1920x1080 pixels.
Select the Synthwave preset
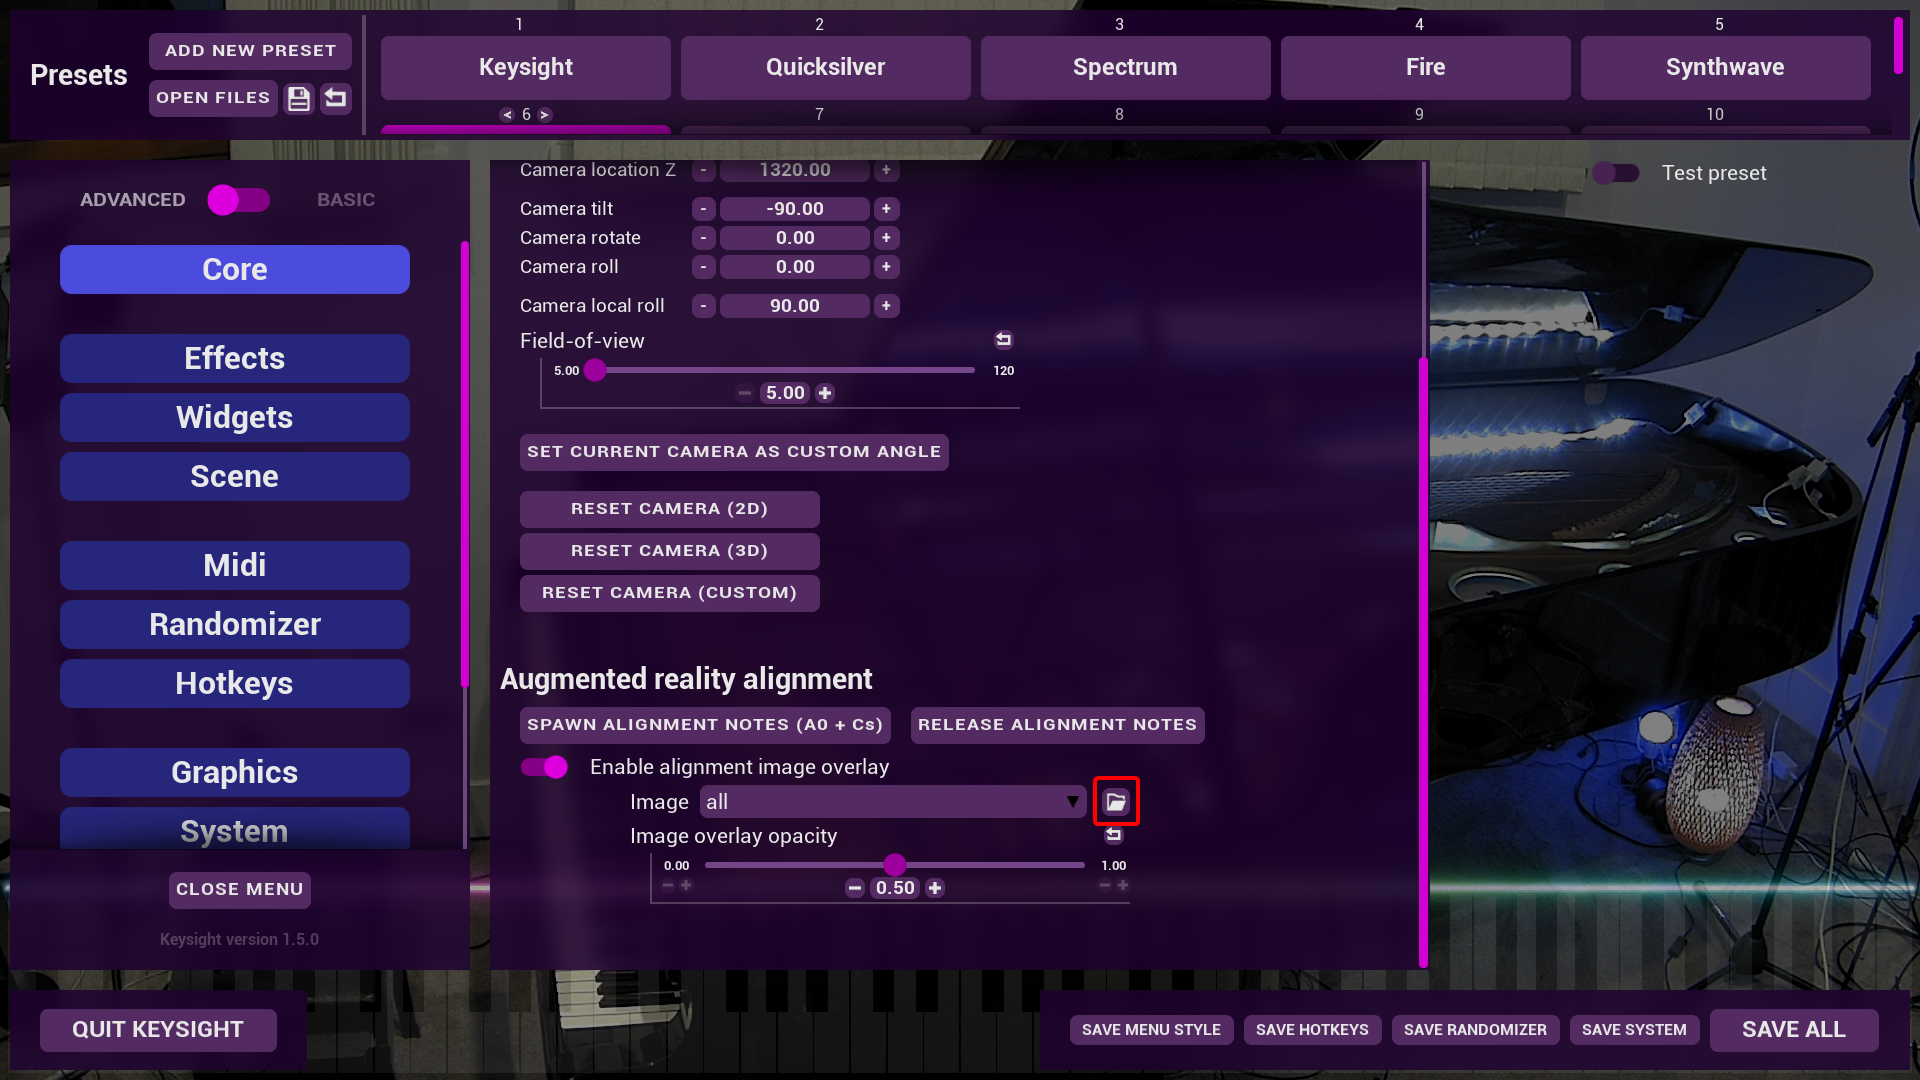click(x=1725, y=68)
